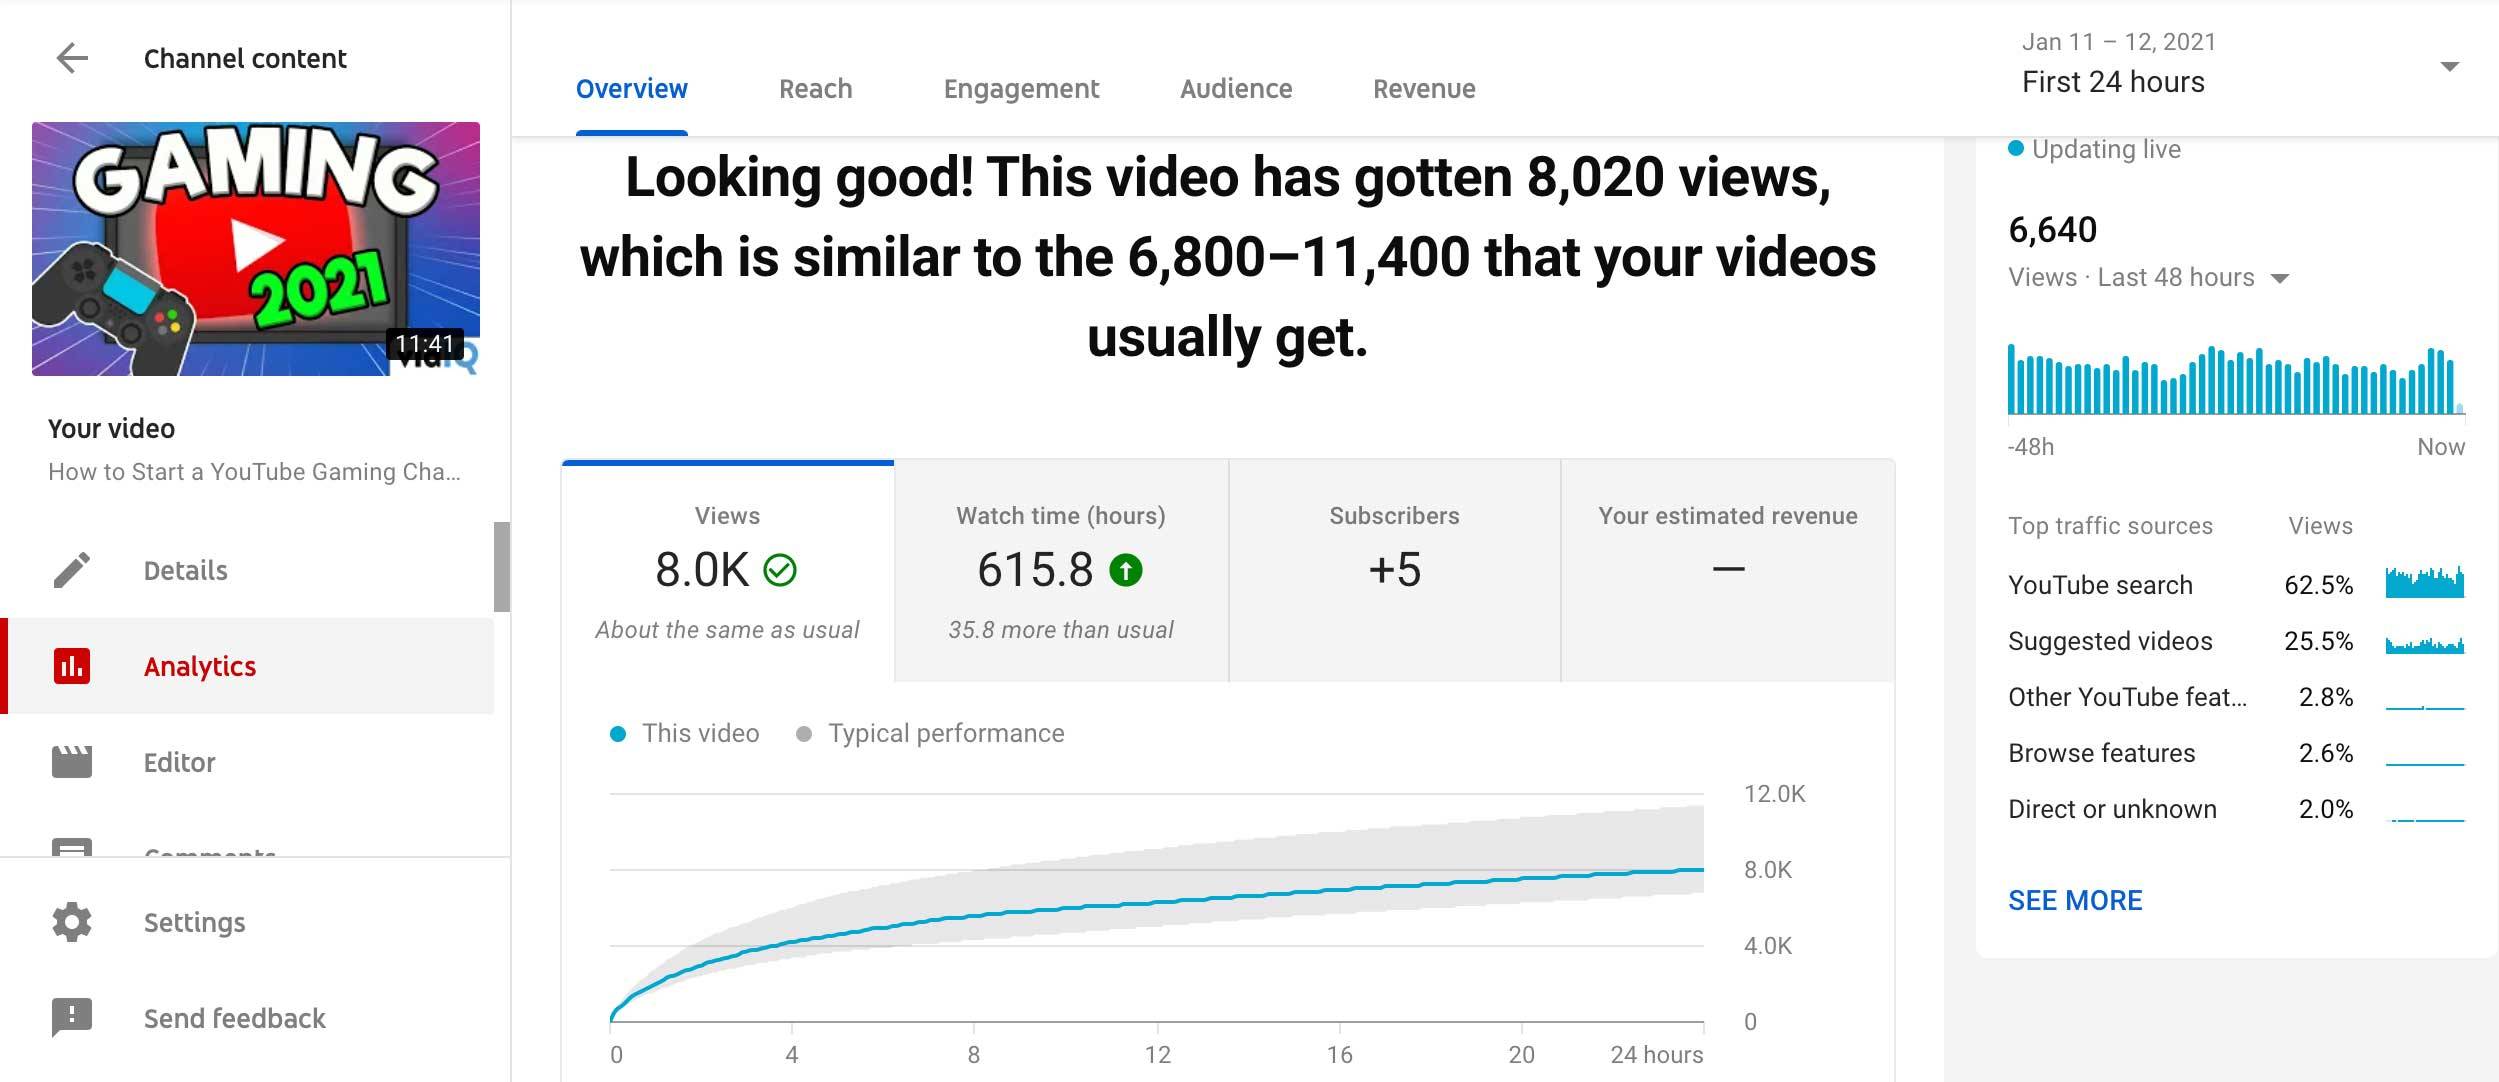2499x1082 pixels.
Task: Toggle the This video legend dot
Action: coord(618,734)
